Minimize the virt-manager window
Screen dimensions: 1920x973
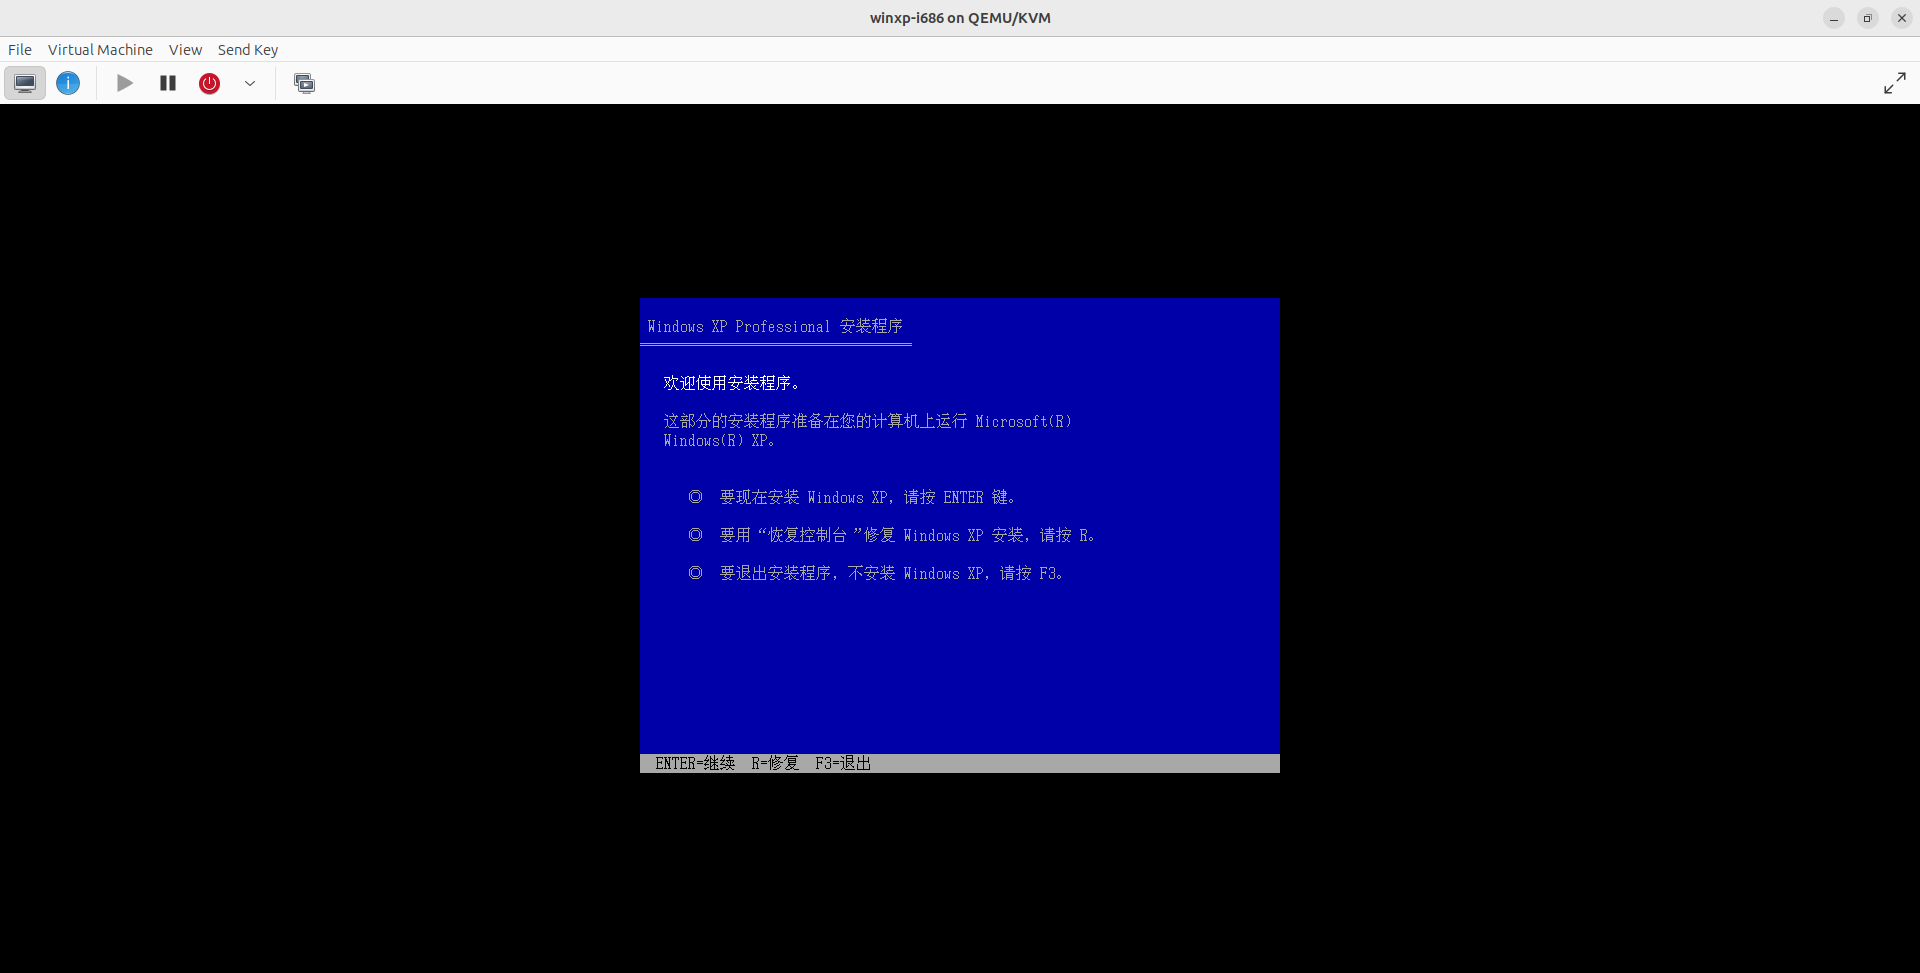click(x=1833, y=18)
